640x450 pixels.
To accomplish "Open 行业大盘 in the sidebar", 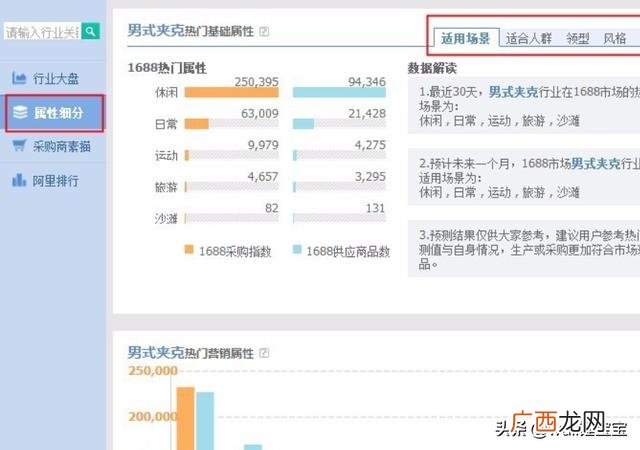I will click(53, 78).
